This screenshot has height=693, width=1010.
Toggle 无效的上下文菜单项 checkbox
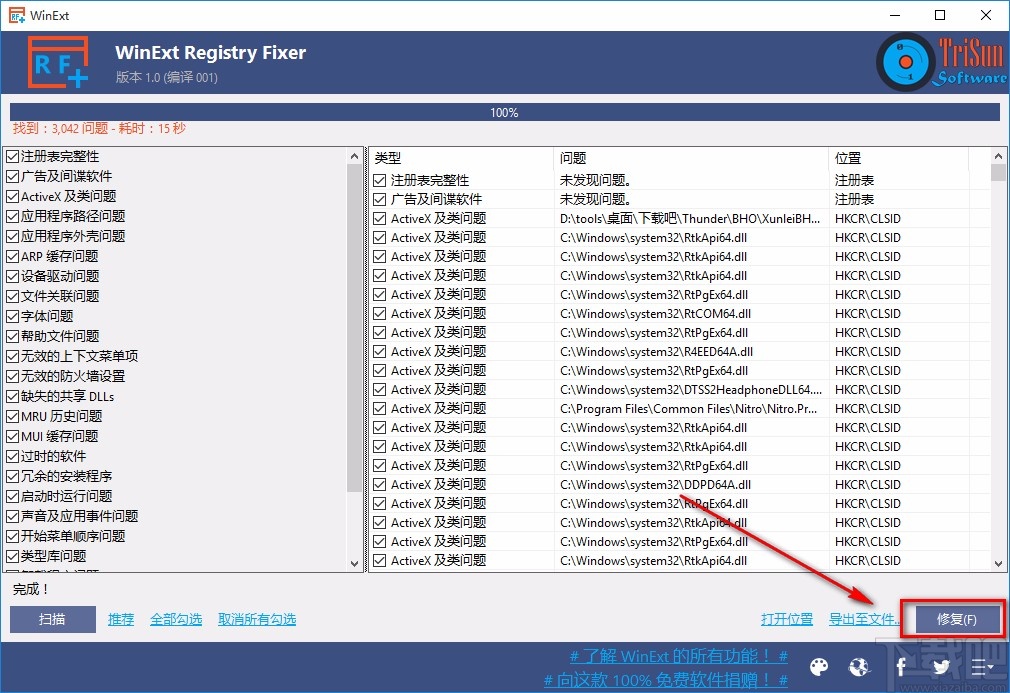(x=12, y=356)
